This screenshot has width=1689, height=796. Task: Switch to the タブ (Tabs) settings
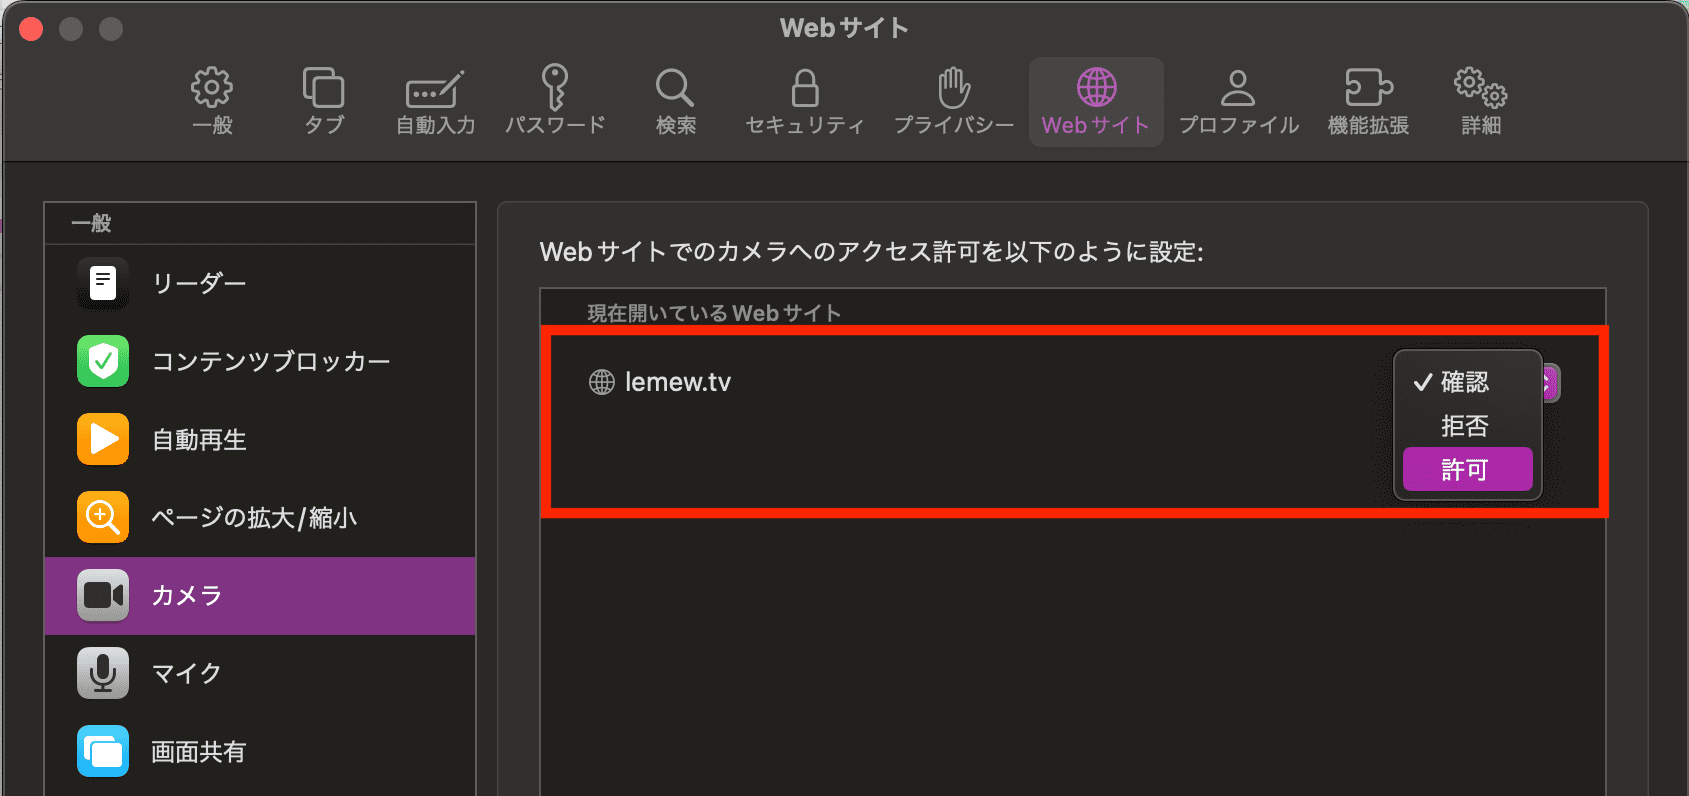point(323,101)
